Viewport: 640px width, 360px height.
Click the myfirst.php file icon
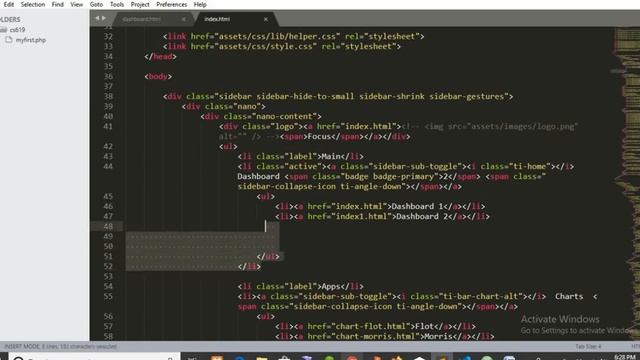[9, 40]
